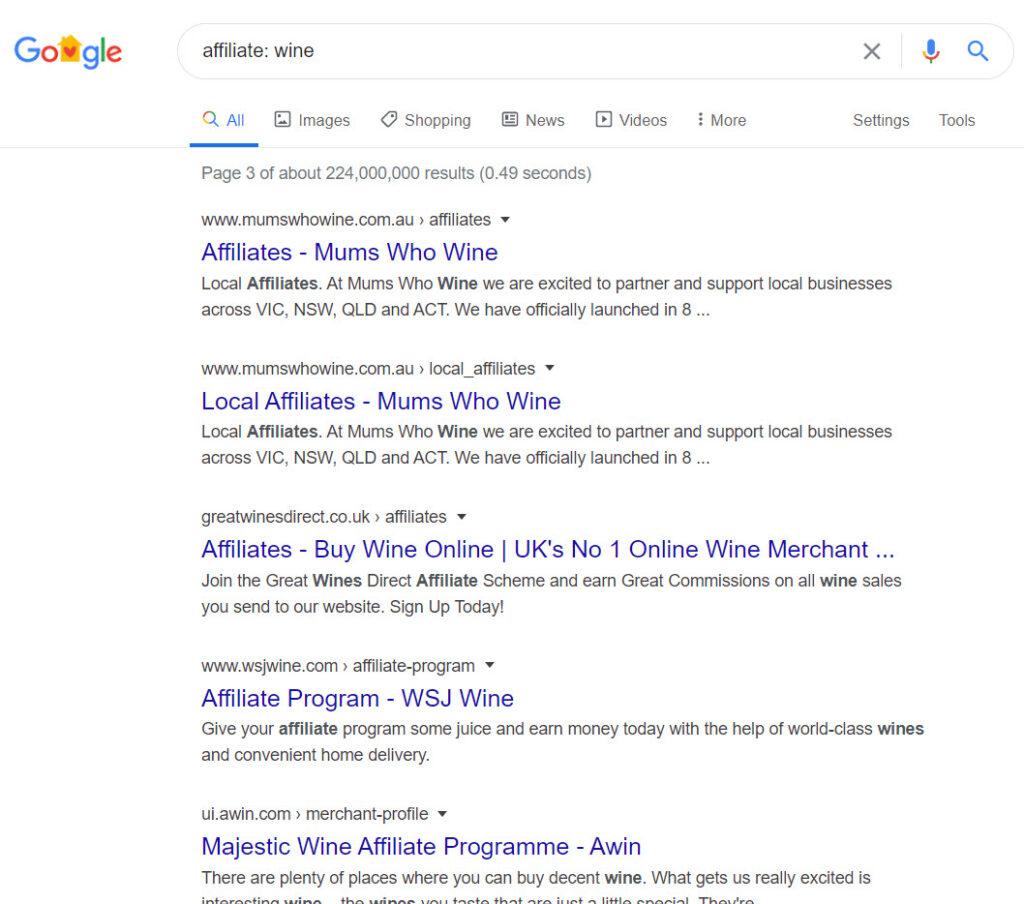Open the More options icon
The width and height of the screenshot is (1024, 904).
tap(700, 119)
